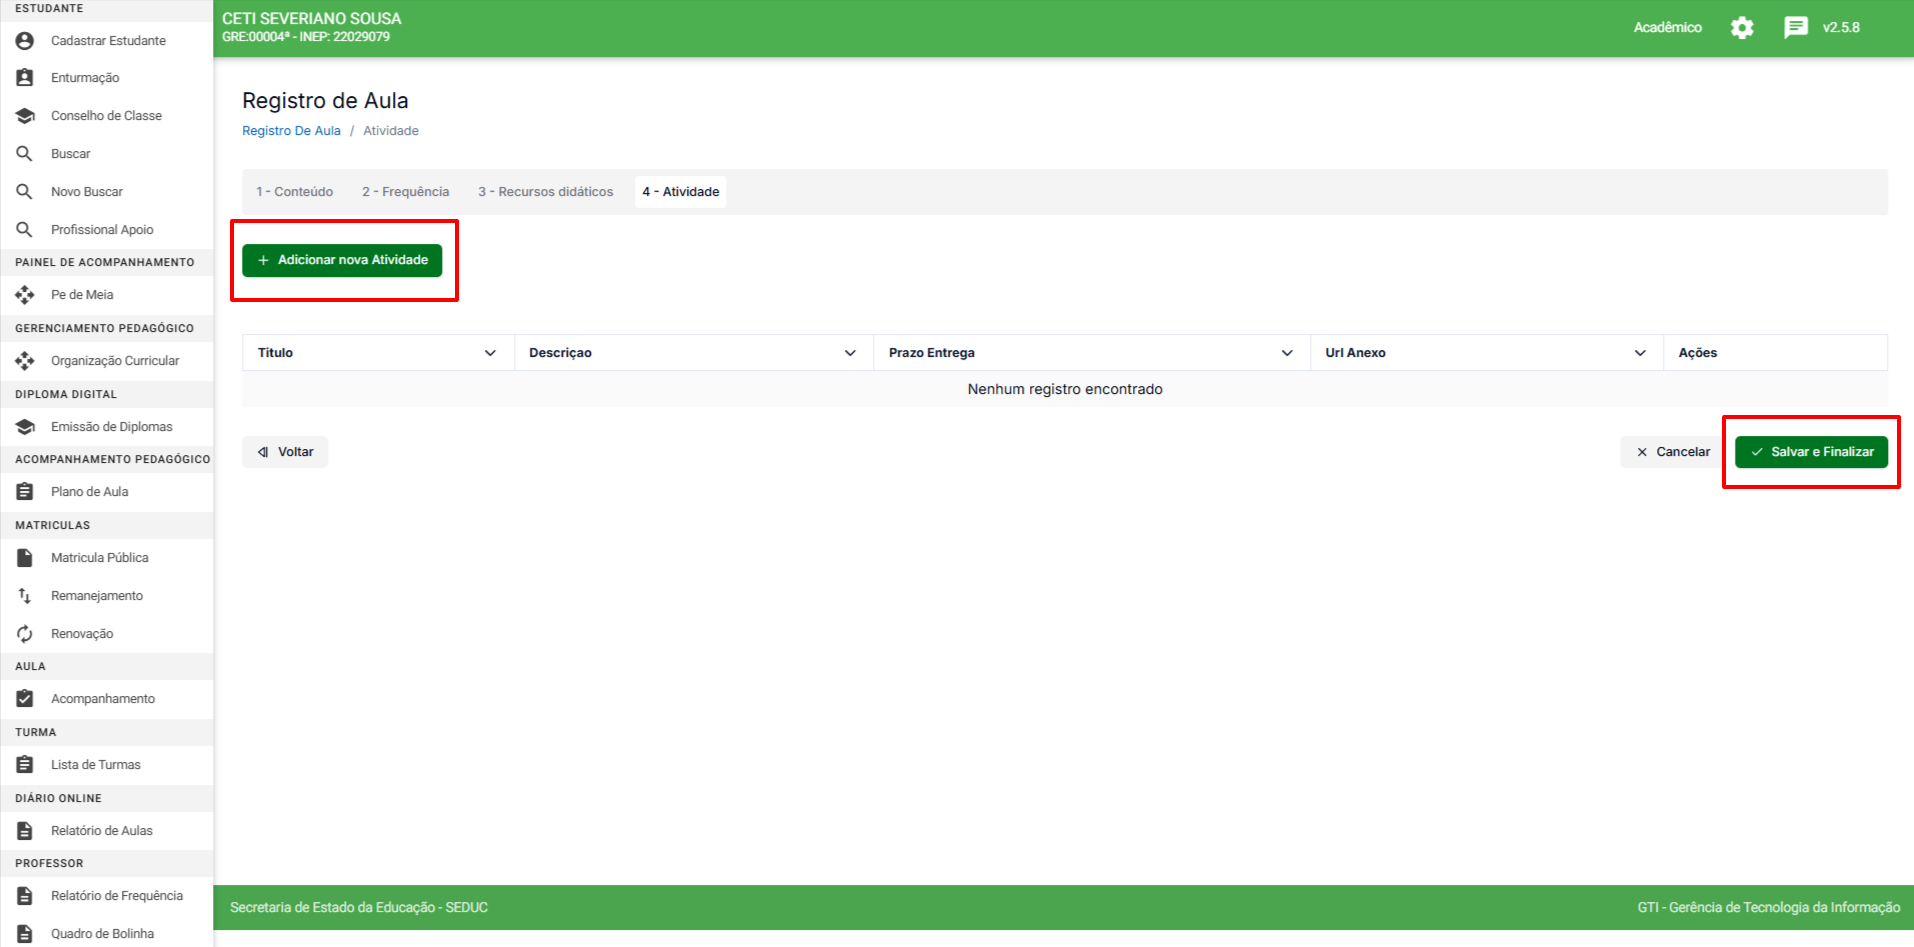Image resolution: width=1914 pixels, height=947 pixels.
Task: Click the Remanejamento swap arrows icon
Action: tap(25, 596)
